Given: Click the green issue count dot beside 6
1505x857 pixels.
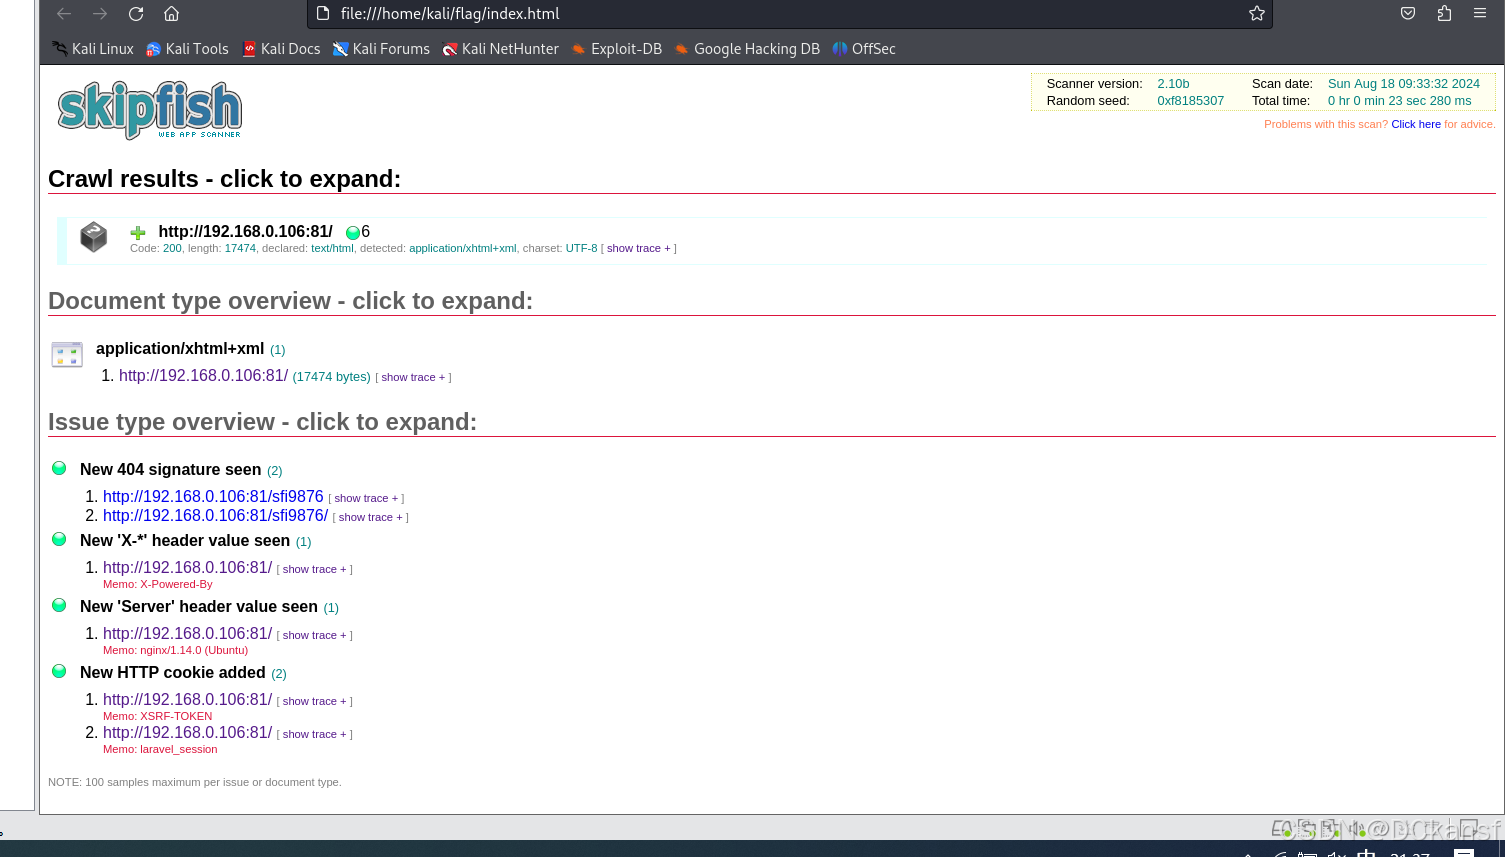Looking at the screenshot, I should [x=352, y=233].
